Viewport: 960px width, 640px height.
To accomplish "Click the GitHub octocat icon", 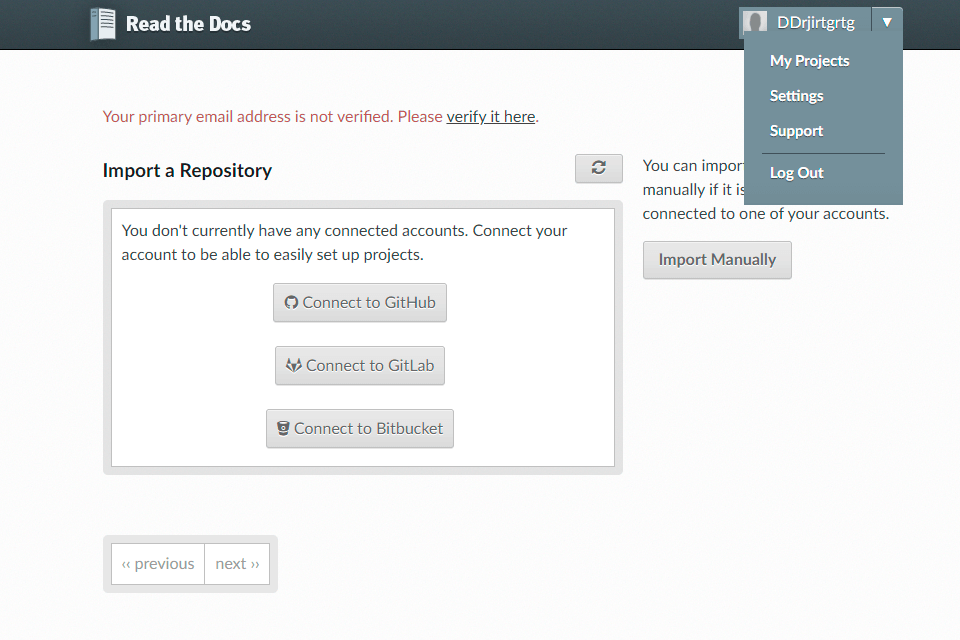I will (x=291, y=303).
